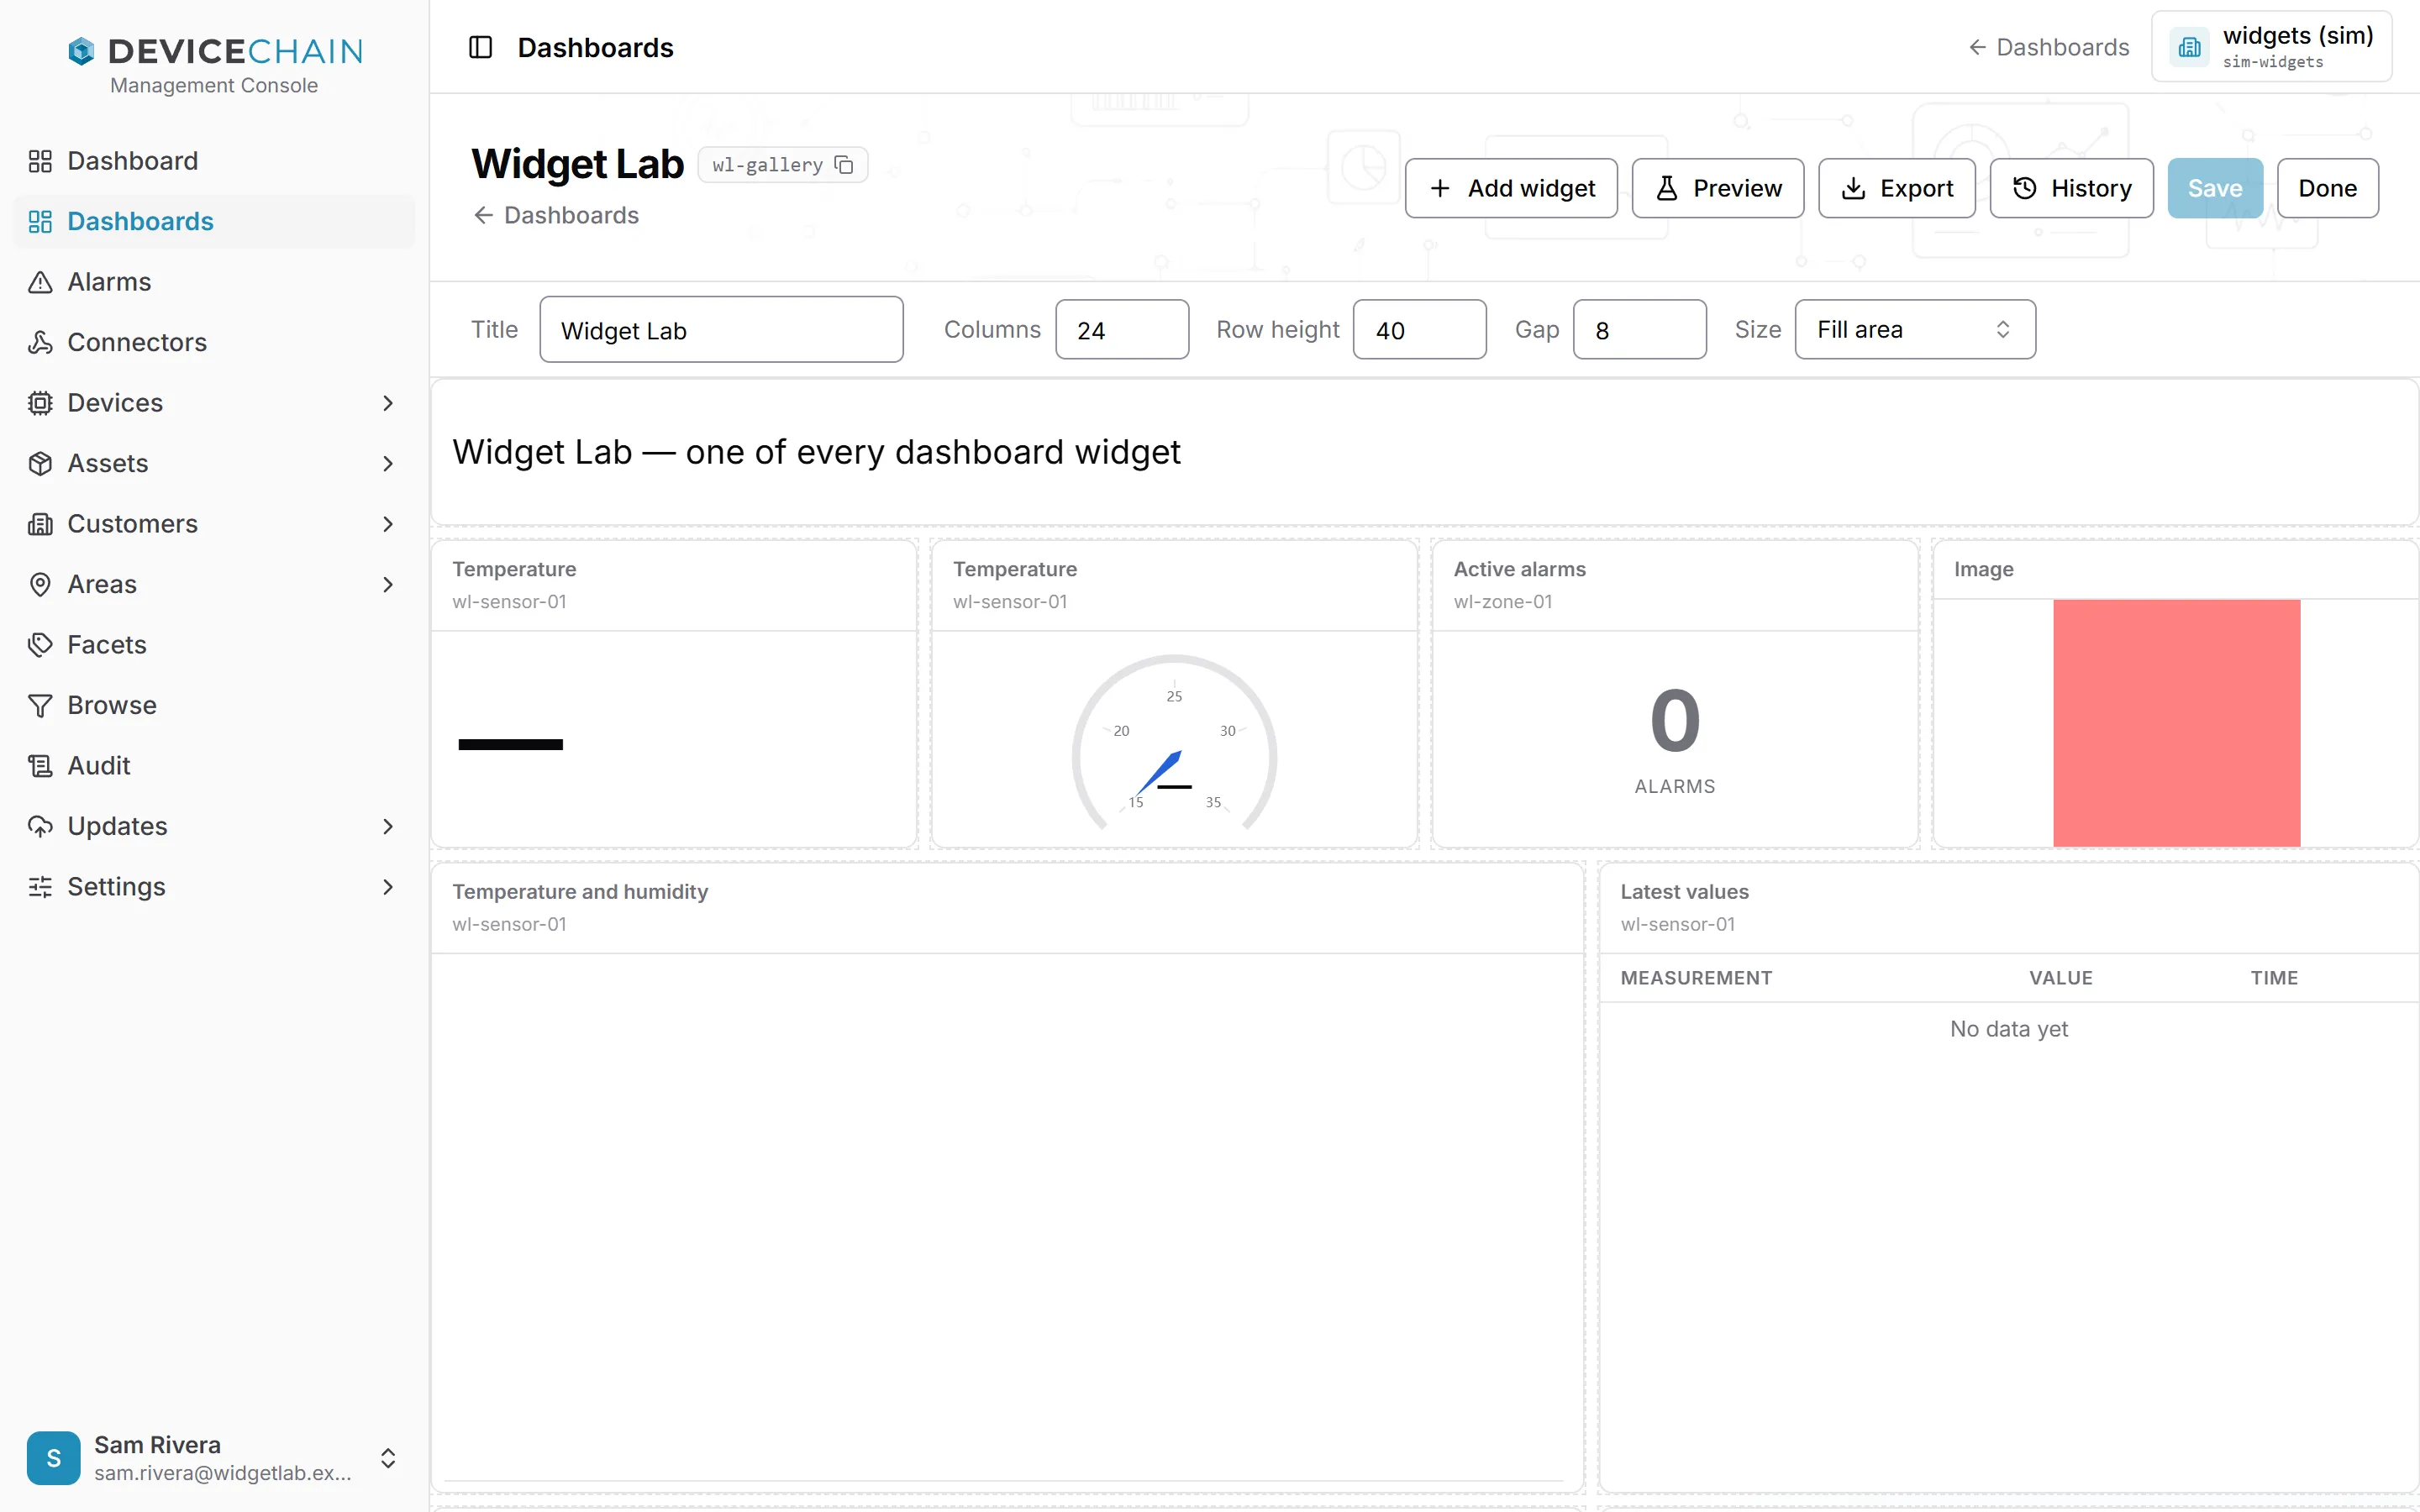Preview the dashboard
The width and height of the screenshot is (2420, 1512).
click(1718, 188)
